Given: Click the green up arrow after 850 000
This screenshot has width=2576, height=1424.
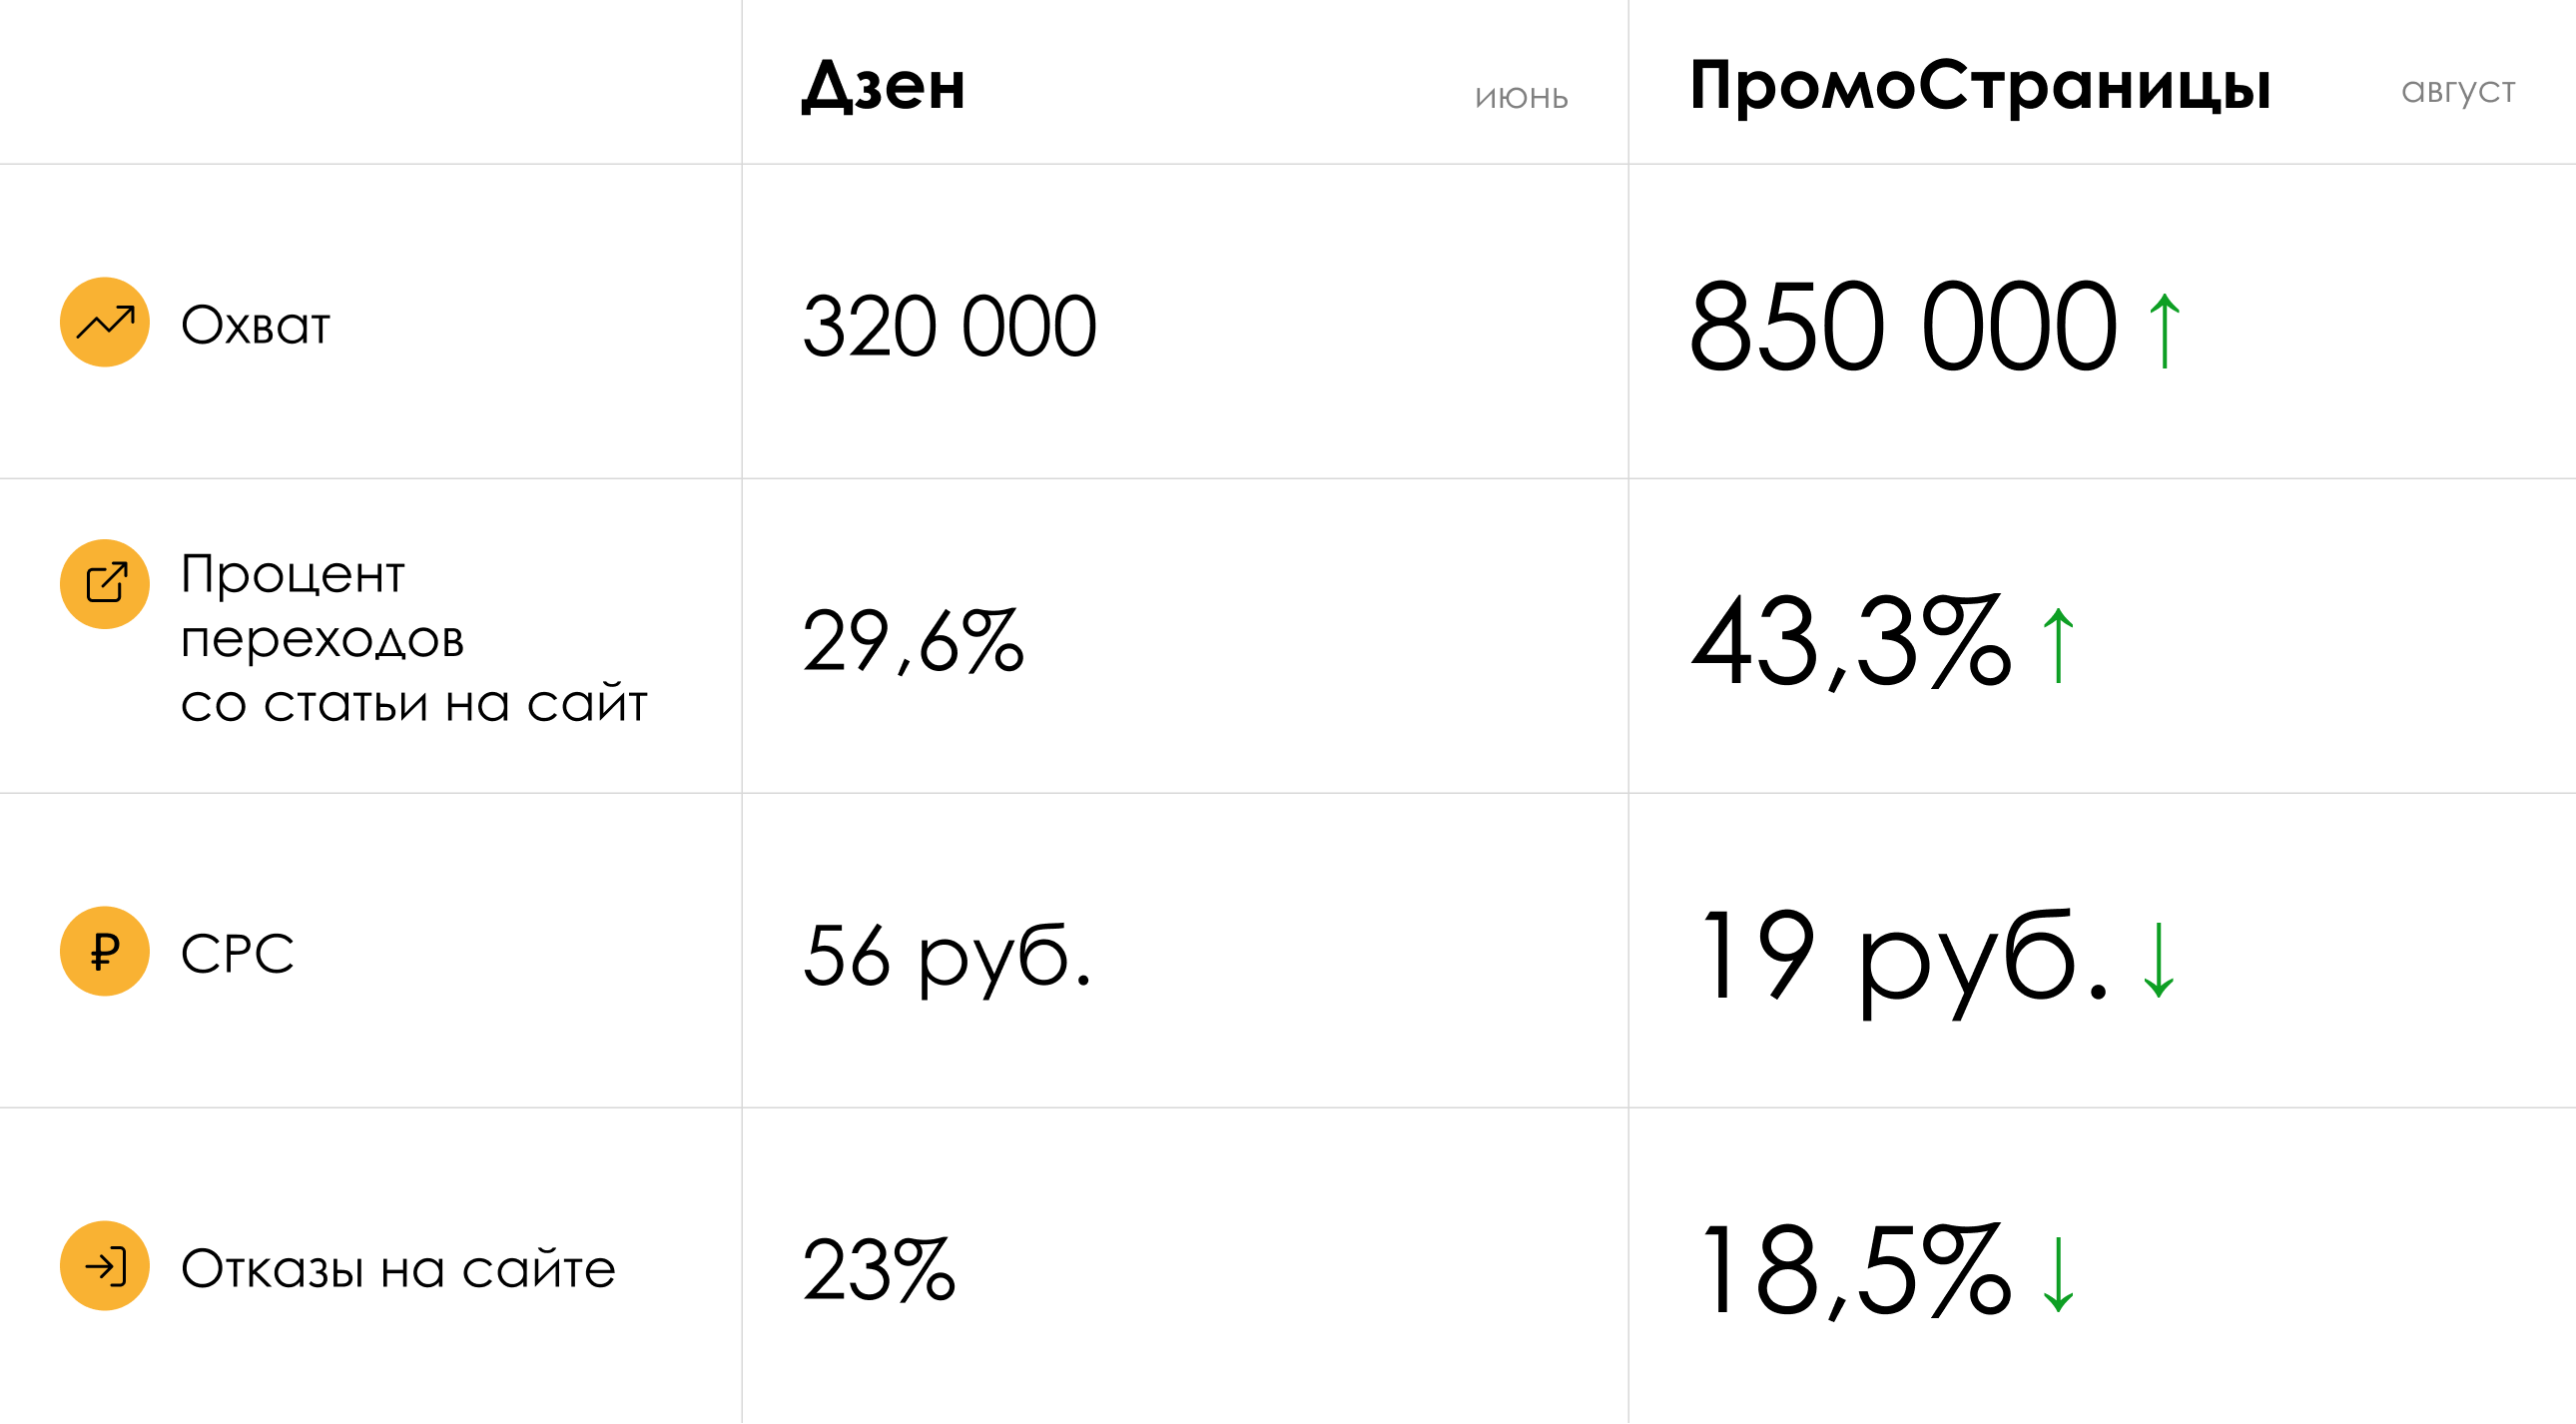Looking at the screenshot, I should [2165, 330].
